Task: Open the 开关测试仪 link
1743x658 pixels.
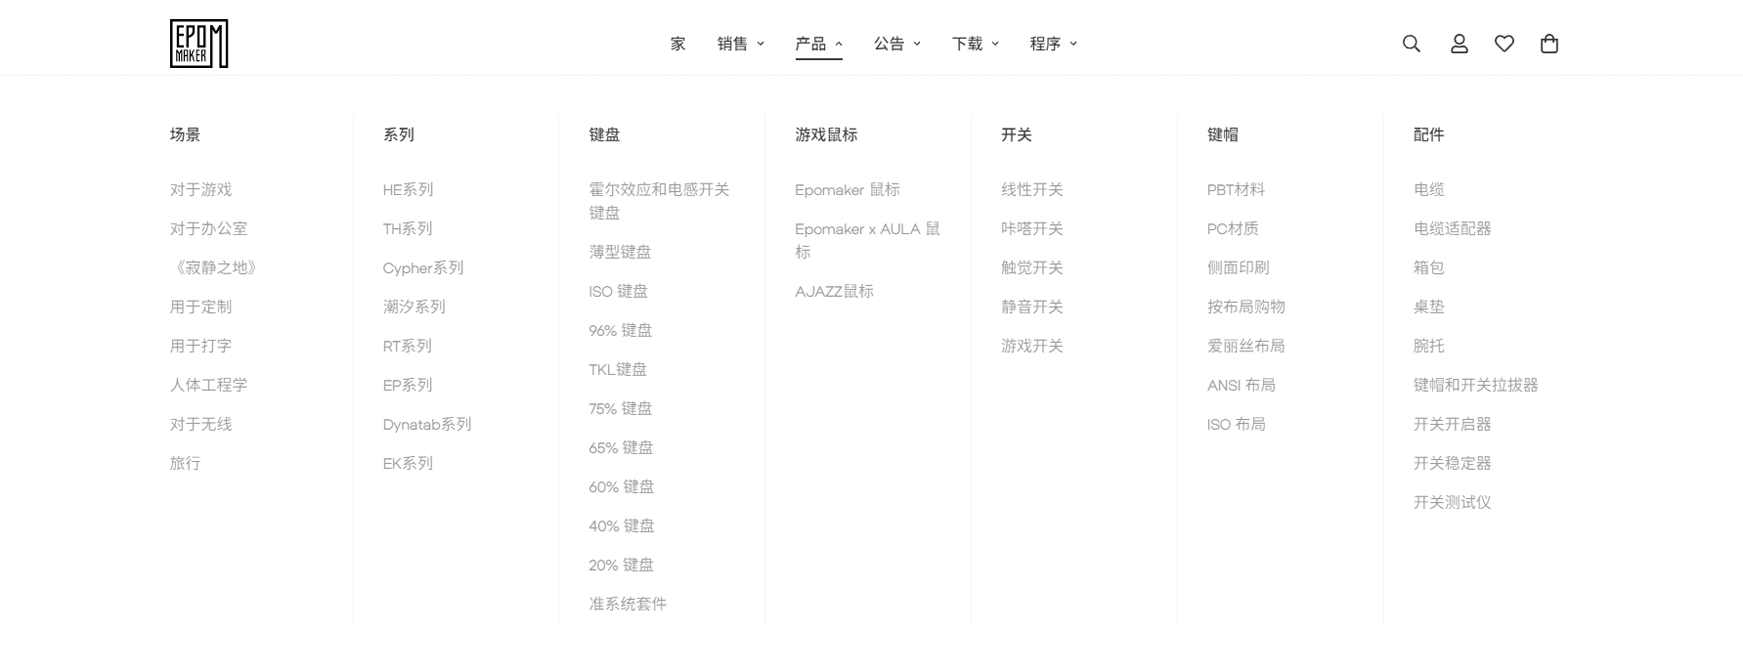Action: click(x=1452, y=502)
